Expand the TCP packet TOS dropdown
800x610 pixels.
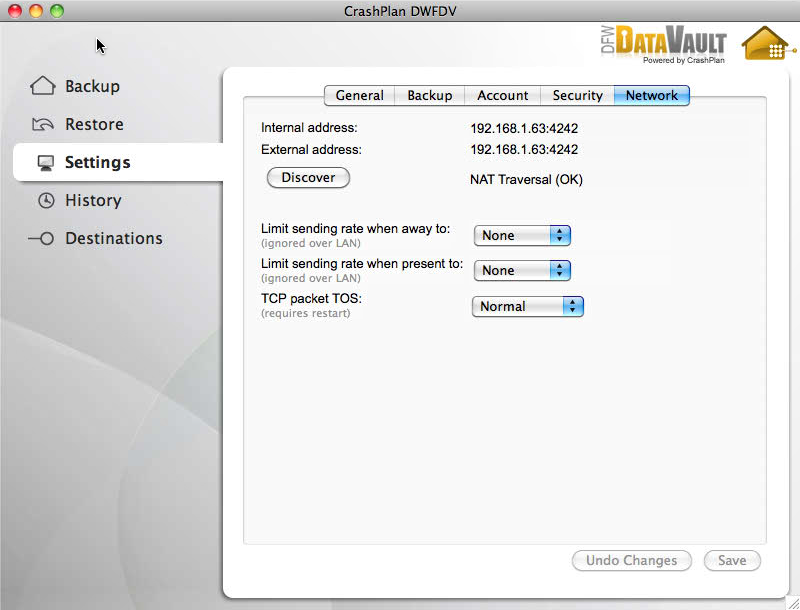528,307
